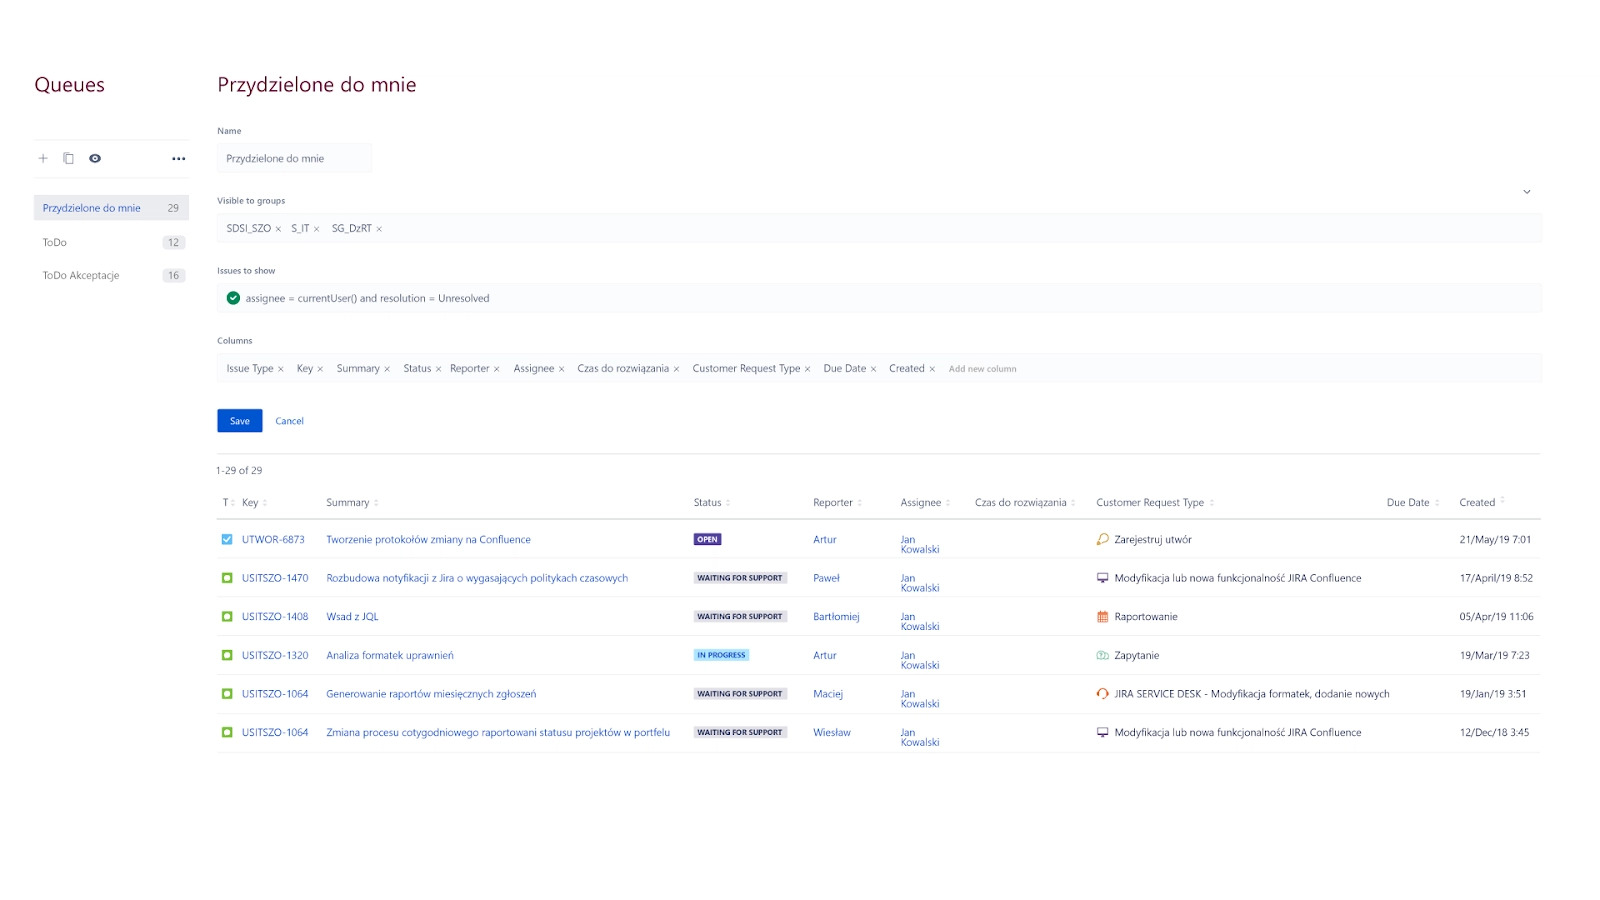Remove the SG_DzRT group tag
Viewport: 1600px width, 900px height.
(x=379, y=229)
